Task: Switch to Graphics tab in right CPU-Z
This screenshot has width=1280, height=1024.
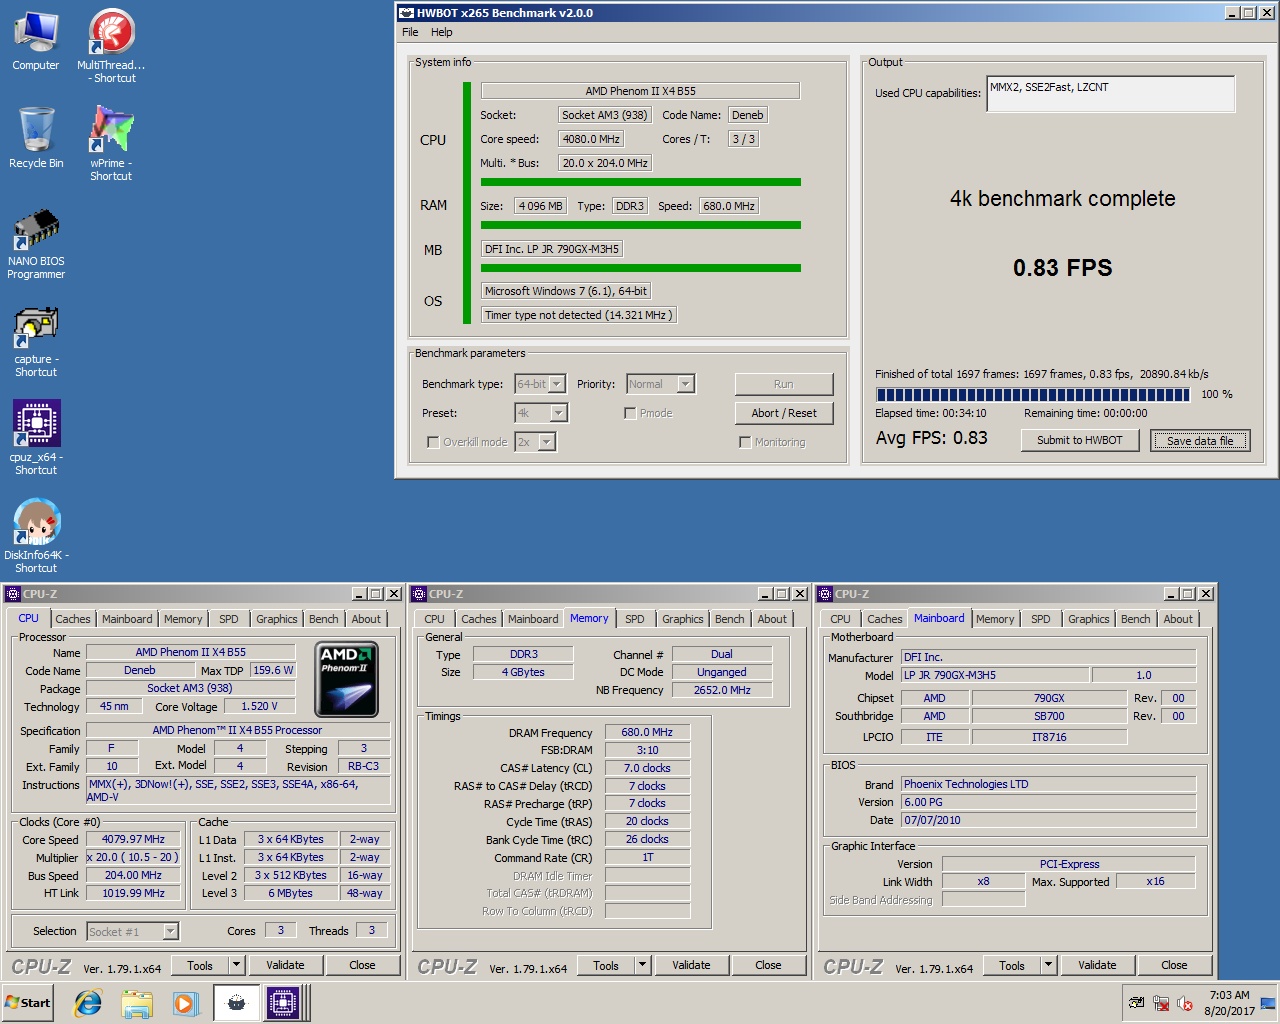Action: click(1089, 619)
